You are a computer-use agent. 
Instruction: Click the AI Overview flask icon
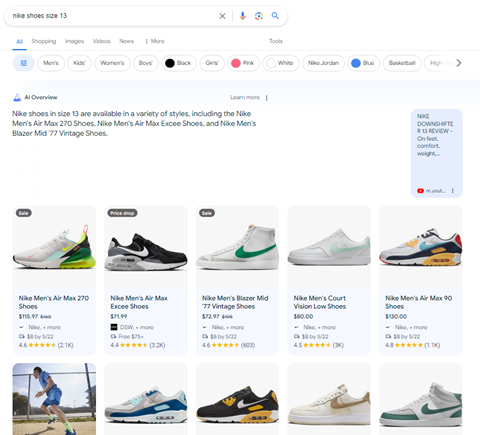[x=17, y=97]
